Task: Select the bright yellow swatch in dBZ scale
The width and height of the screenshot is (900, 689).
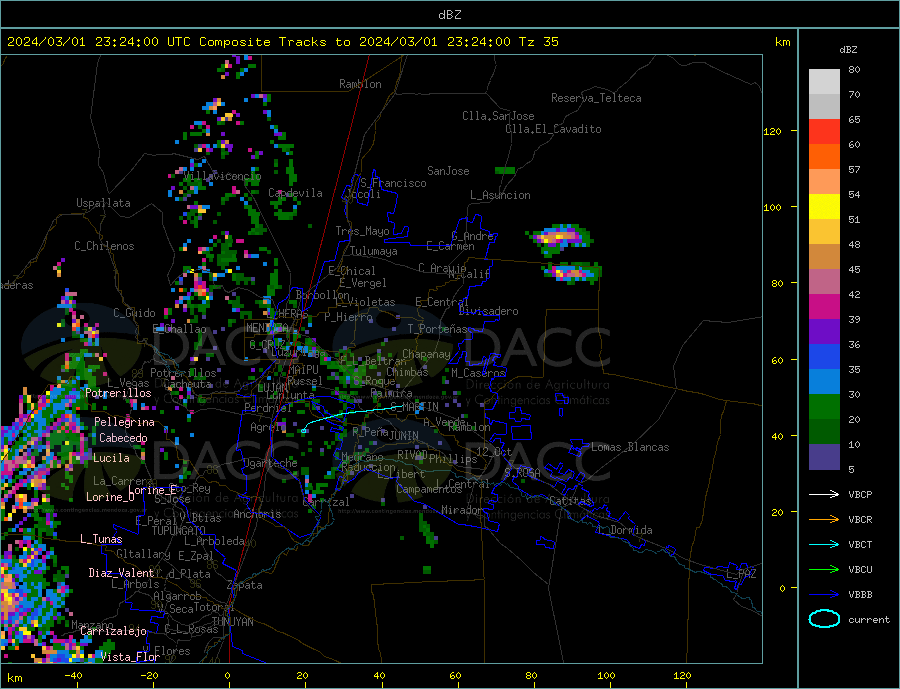Action: 824,207
